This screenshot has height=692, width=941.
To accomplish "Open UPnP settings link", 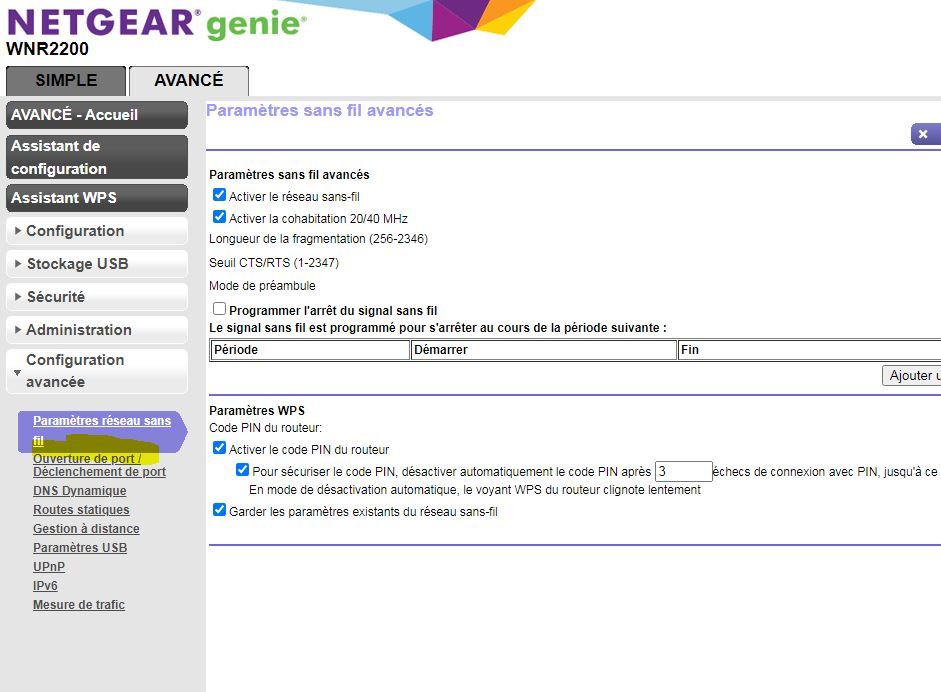I will 49,567.
